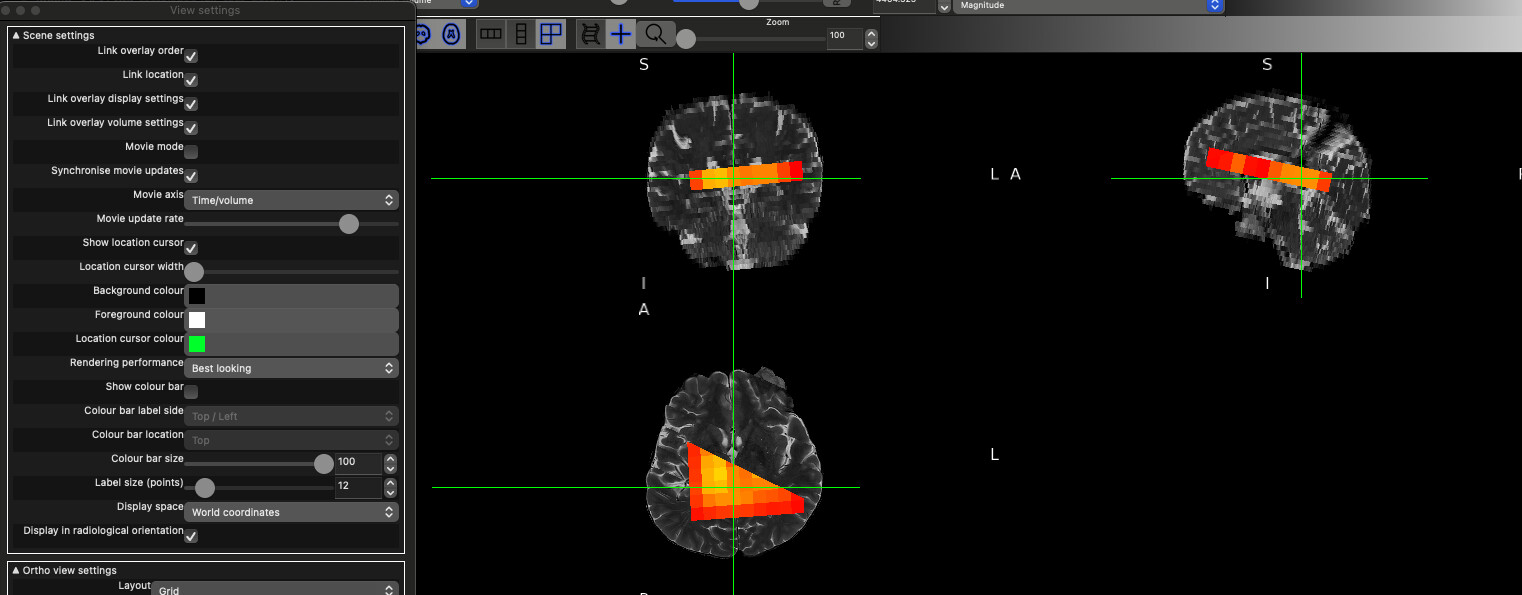Screen dimensions: 1522x595
Task: Open the Rendering performance dropdown
Action: [291, 368]
